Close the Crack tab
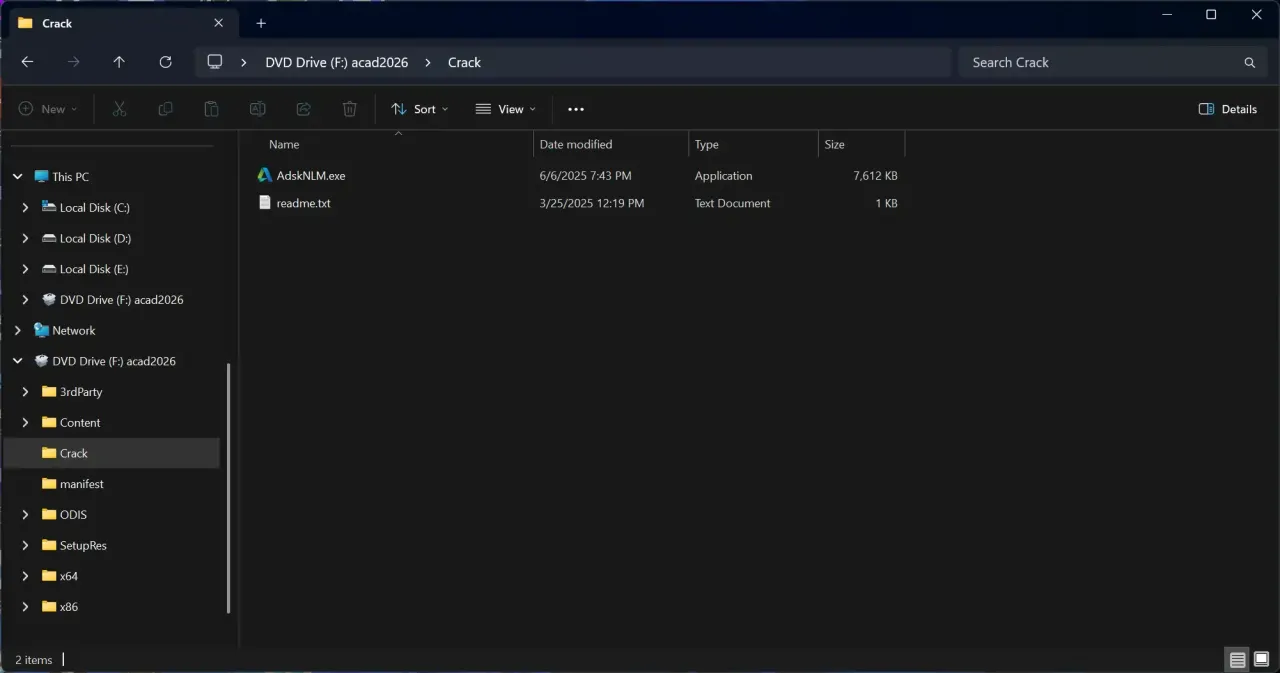 pos(219,23)
